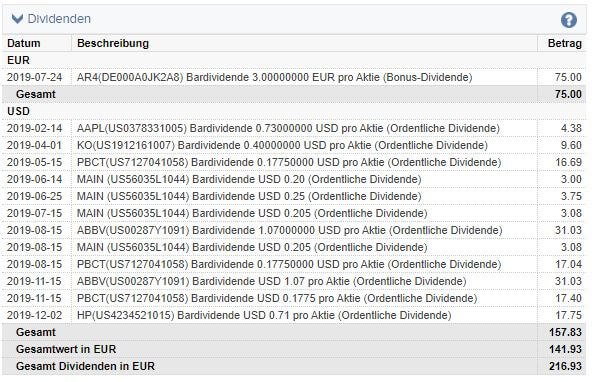
Task: Select the ABBV dividend dated 2019-11-15
Action: pos(294,281)
